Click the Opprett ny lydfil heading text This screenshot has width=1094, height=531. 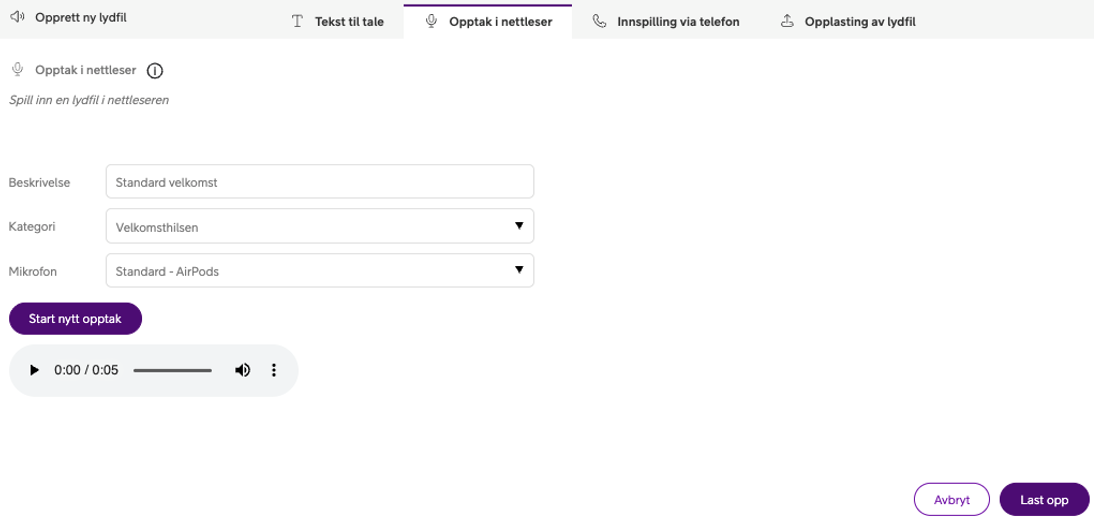pos(81,18)
